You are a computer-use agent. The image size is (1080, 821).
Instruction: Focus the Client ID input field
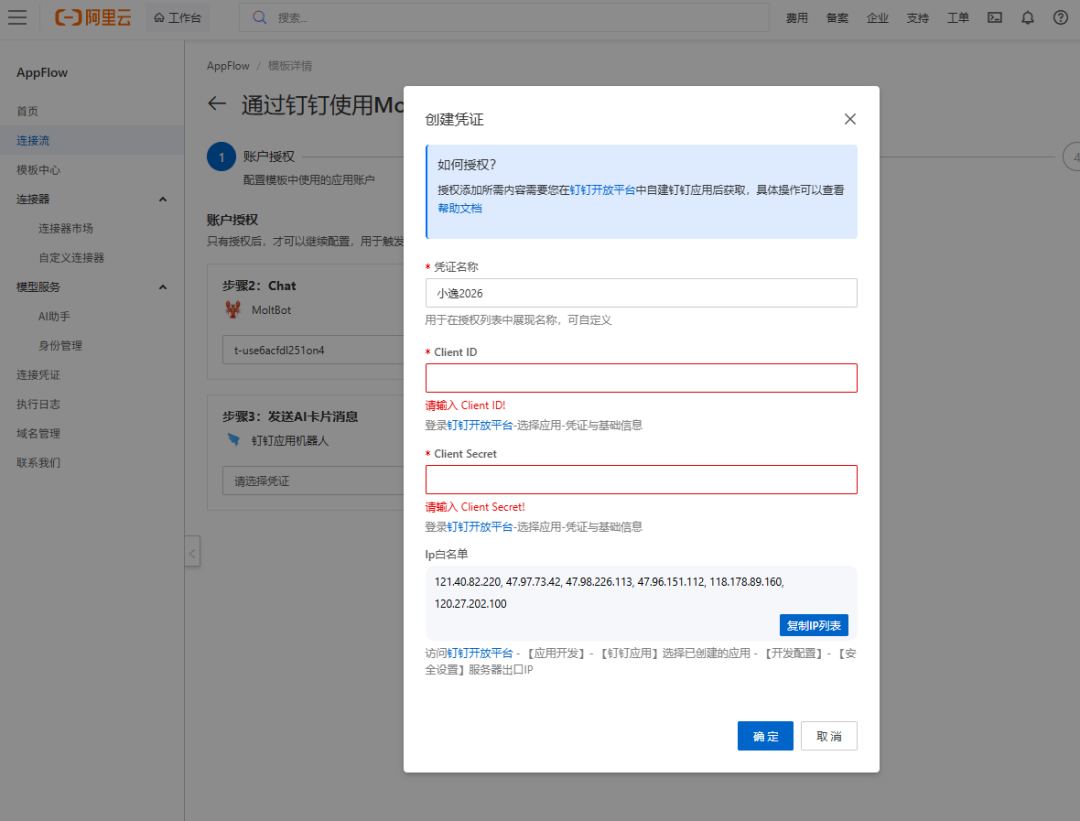point(641,378)
